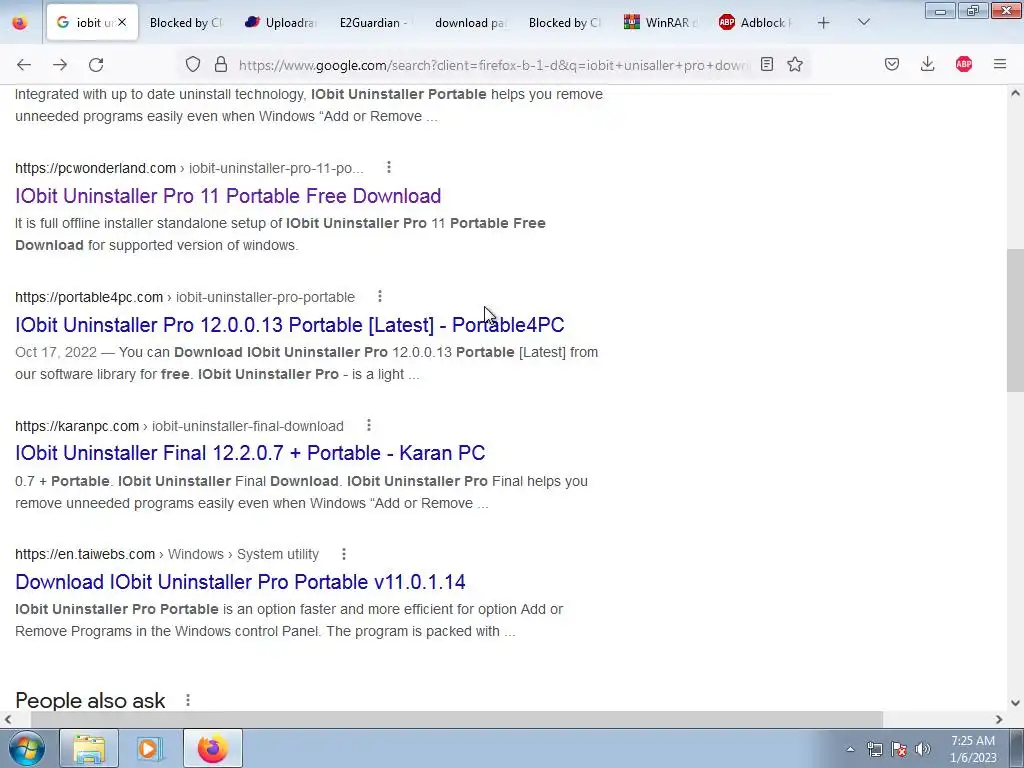This screenshot has height=768, width=1024.
Task: Switch to the Uploadrar tab
Action: pos(280,23)
